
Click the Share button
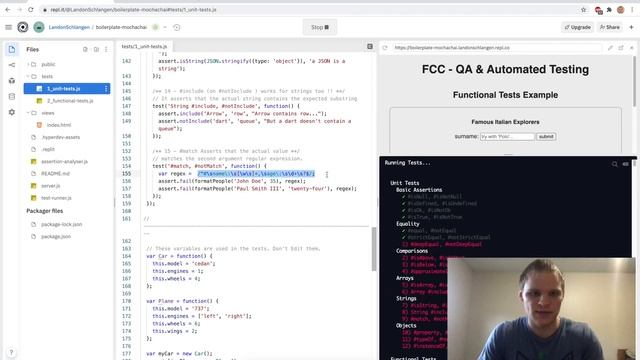click(x=610, y=27)
